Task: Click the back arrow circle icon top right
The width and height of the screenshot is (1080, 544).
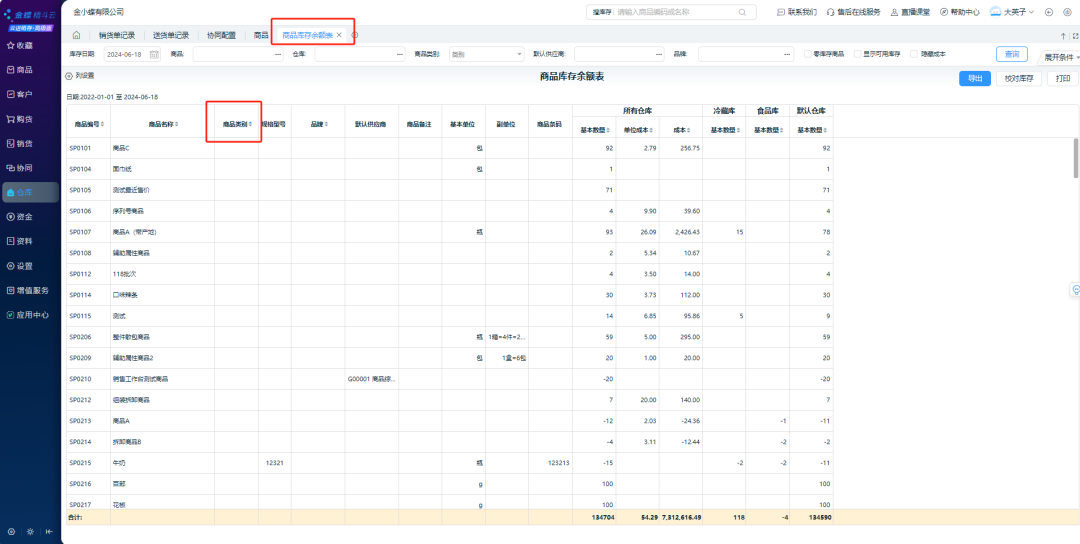Action: coord(1049,12)
